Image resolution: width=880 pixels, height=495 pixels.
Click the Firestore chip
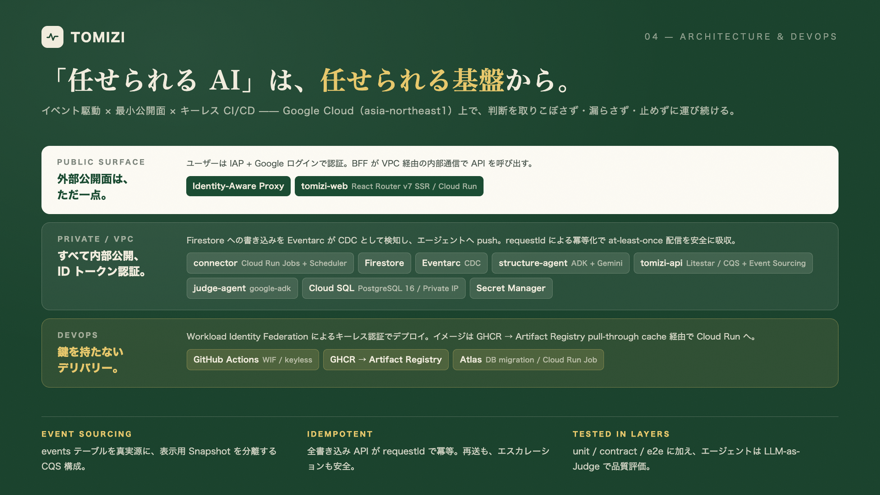click(384, 263)
